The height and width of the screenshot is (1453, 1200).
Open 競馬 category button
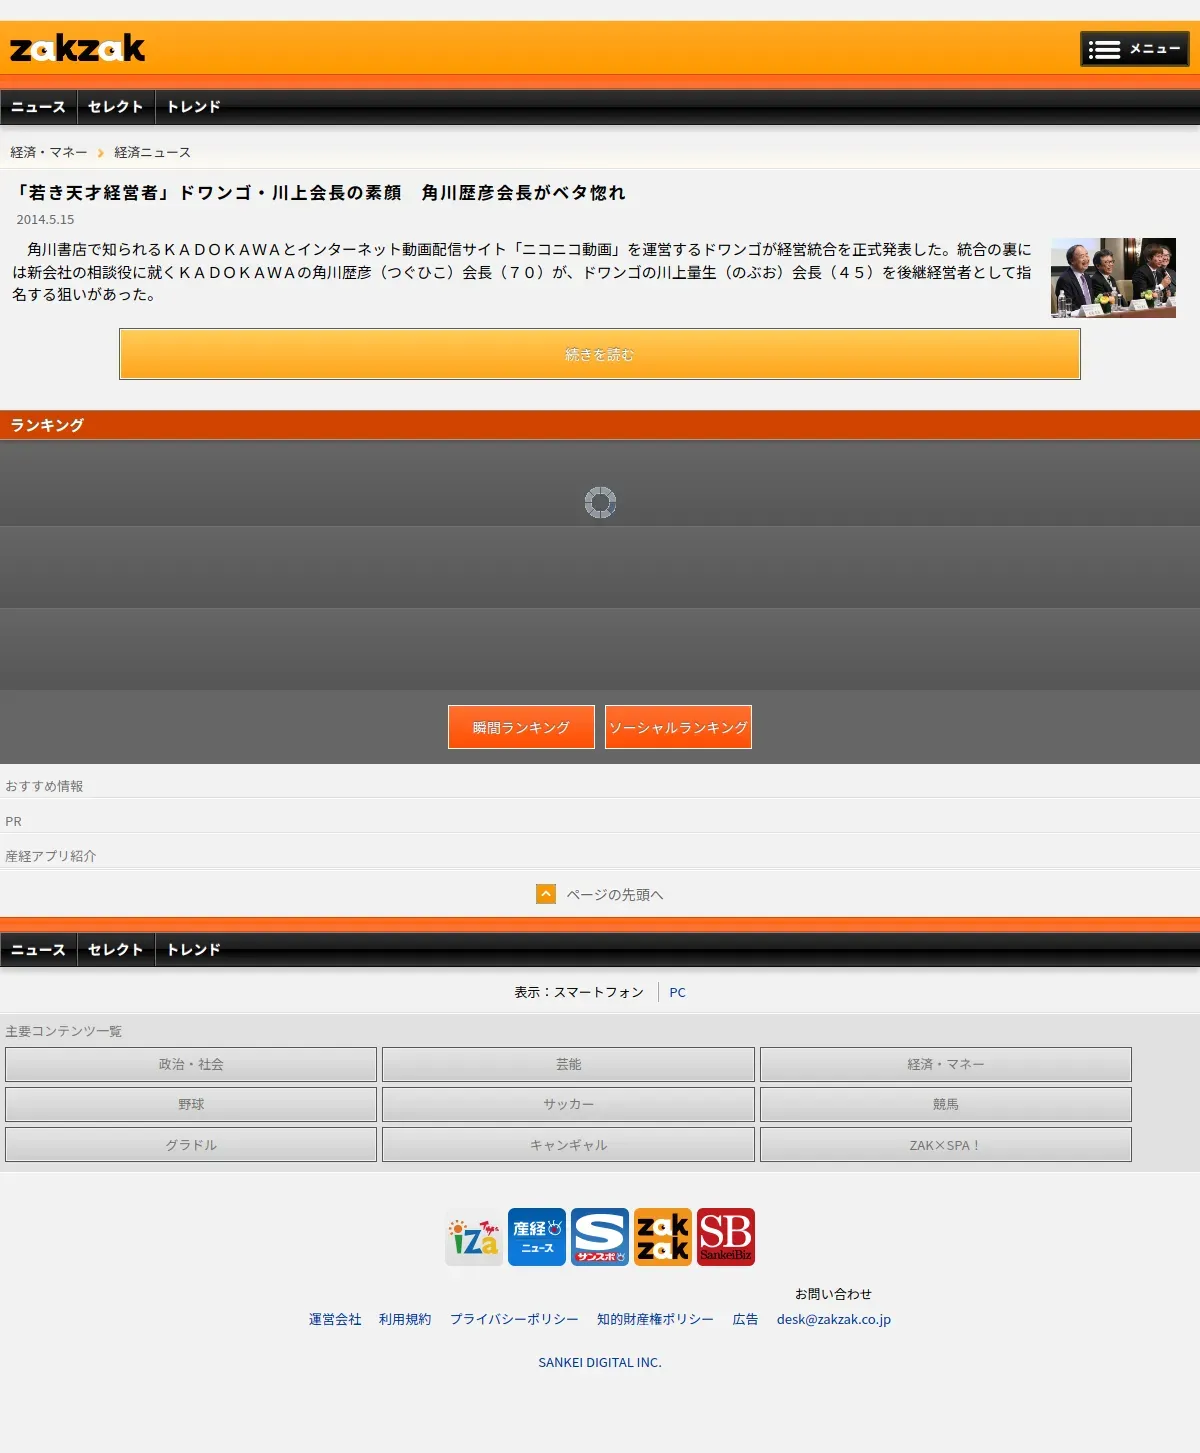pyautogui.click(x=946, y=1104)
